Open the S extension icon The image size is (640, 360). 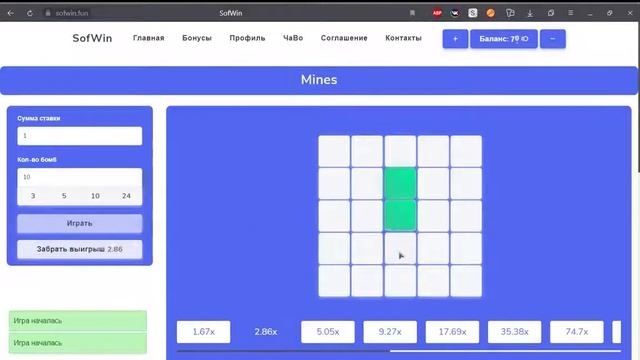(473, 13)
